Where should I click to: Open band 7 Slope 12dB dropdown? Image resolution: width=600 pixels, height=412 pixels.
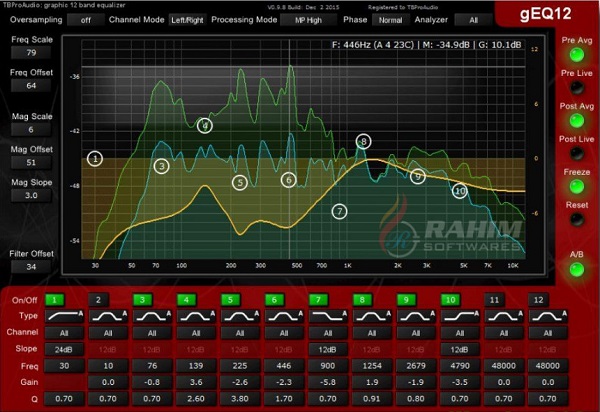click(328, 349)
